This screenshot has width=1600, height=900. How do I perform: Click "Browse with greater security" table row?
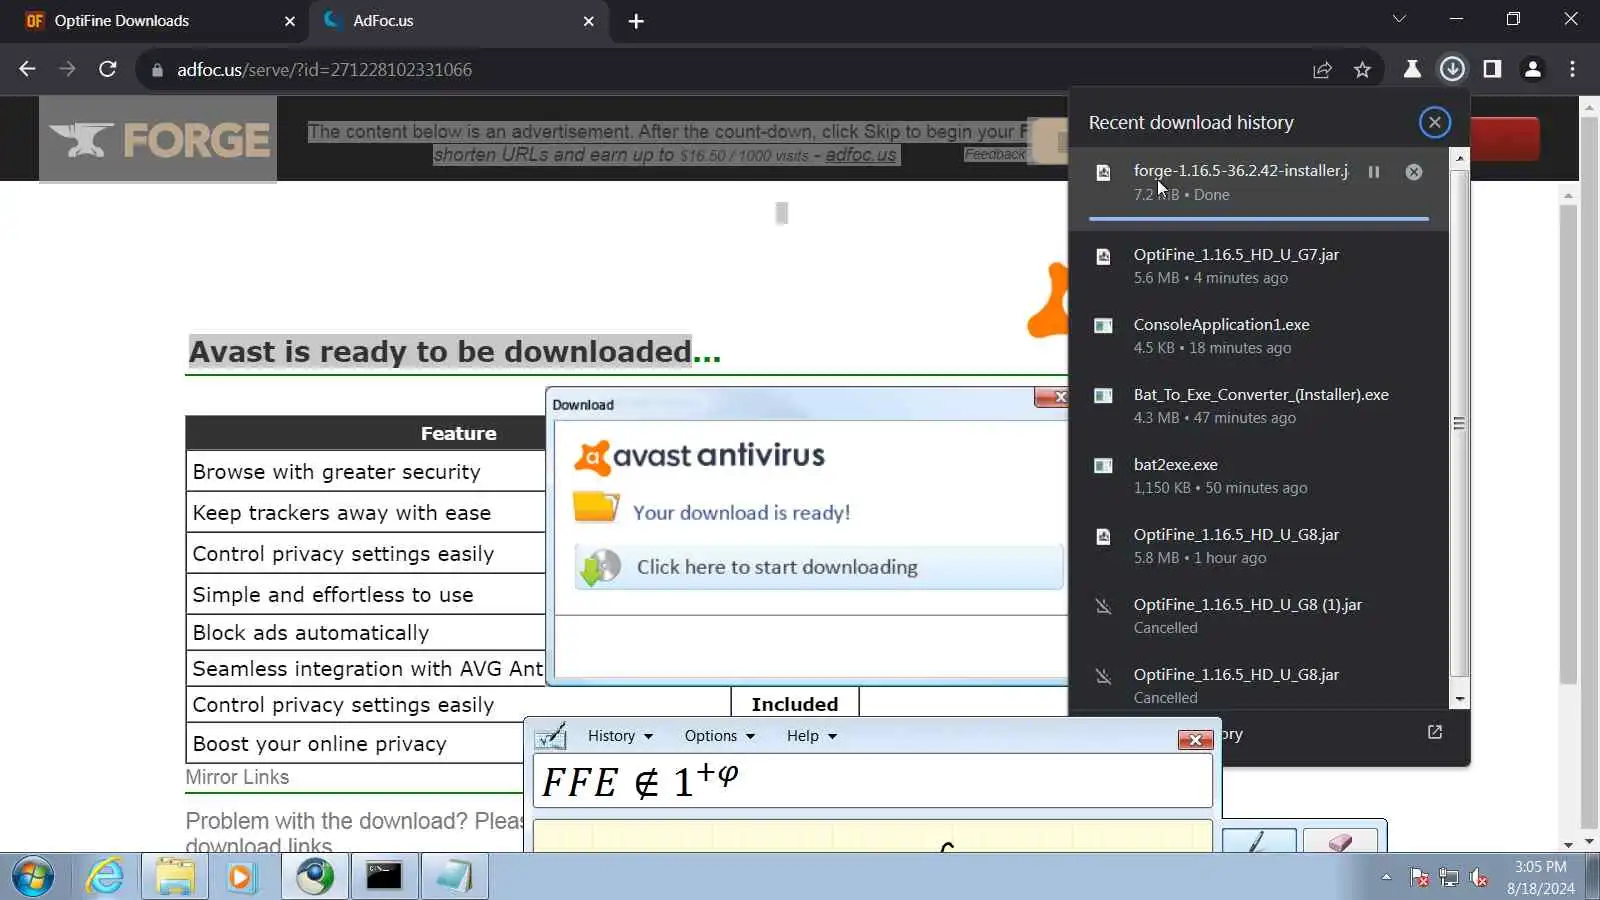pos(365,471)
